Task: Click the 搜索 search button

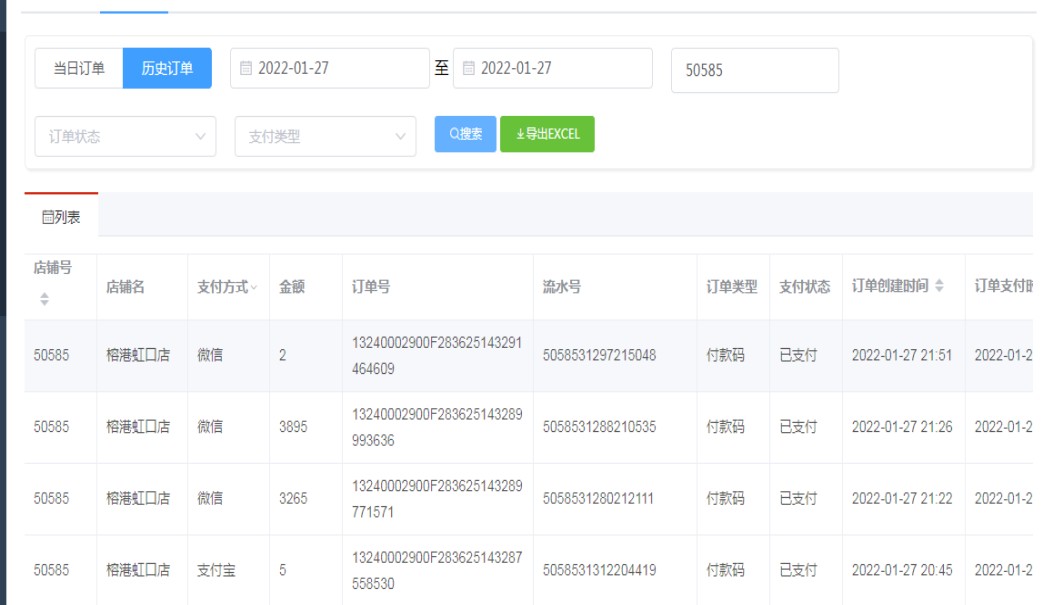Action: (x=465, y=134)
